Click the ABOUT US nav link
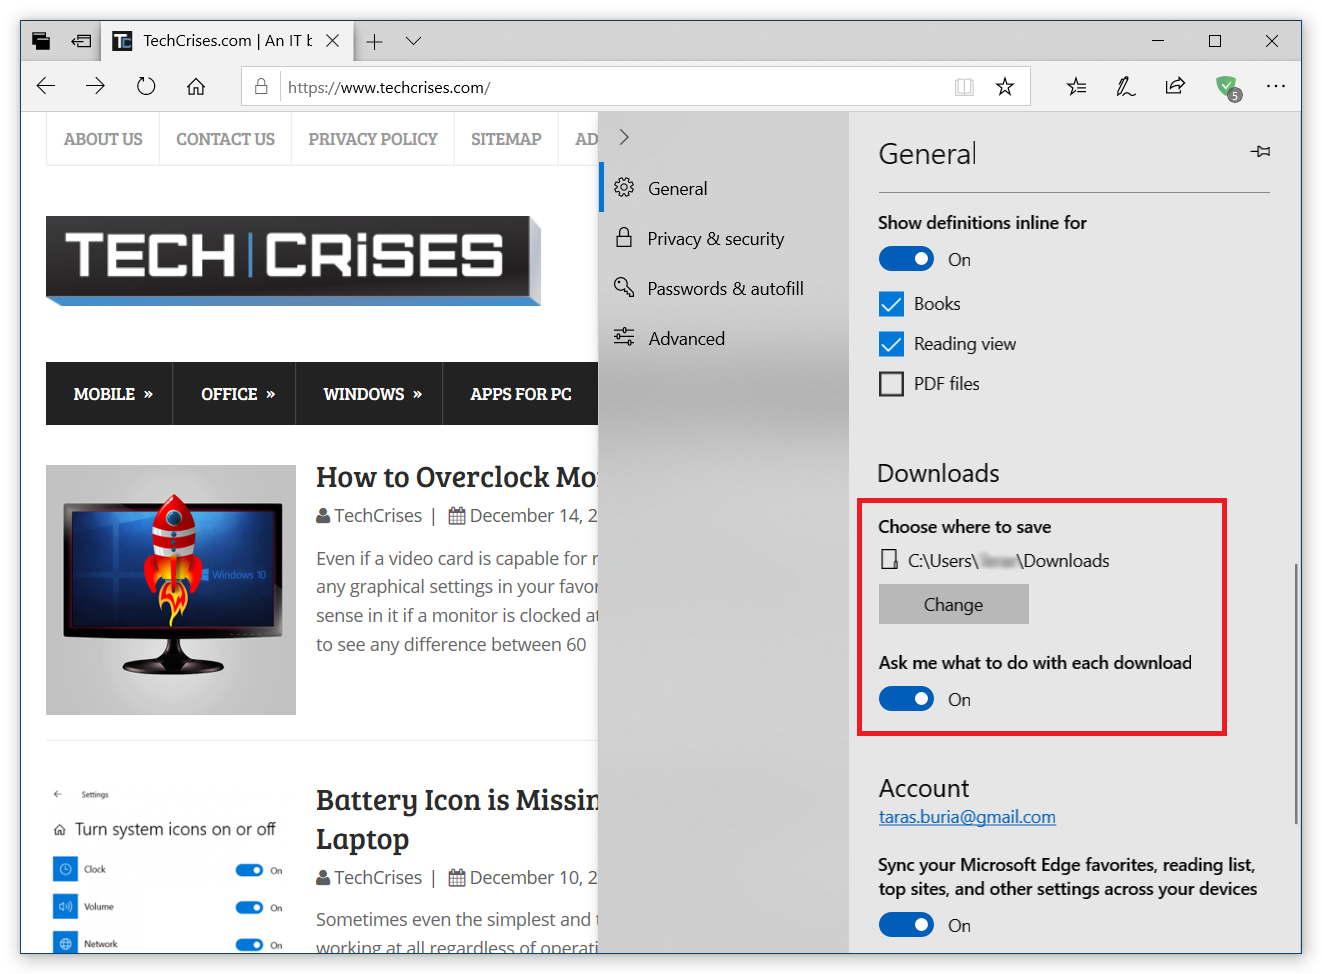 103,139
